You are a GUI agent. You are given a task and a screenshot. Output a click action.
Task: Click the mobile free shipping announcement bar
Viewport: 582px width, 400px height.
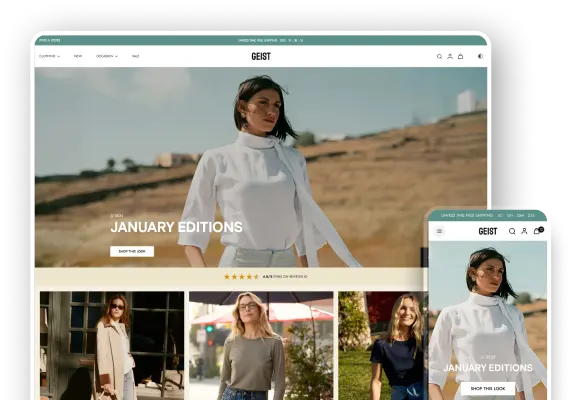[x=488, y=215]
